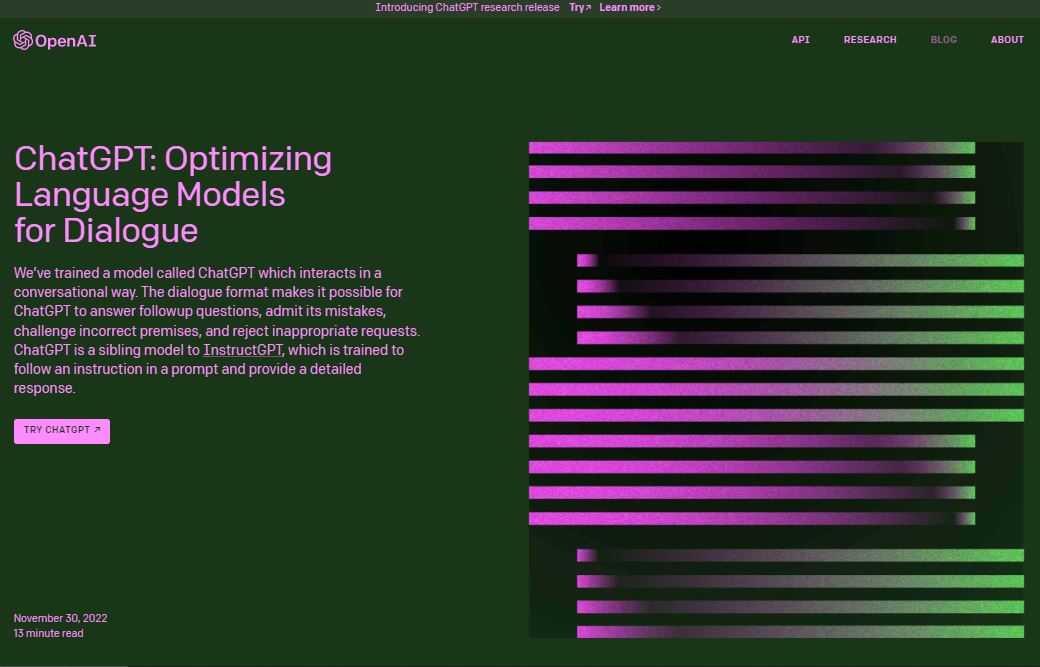Open the InstructGPT link
The height and width of the screenshot is (667, 1040).
pos(243,350)
